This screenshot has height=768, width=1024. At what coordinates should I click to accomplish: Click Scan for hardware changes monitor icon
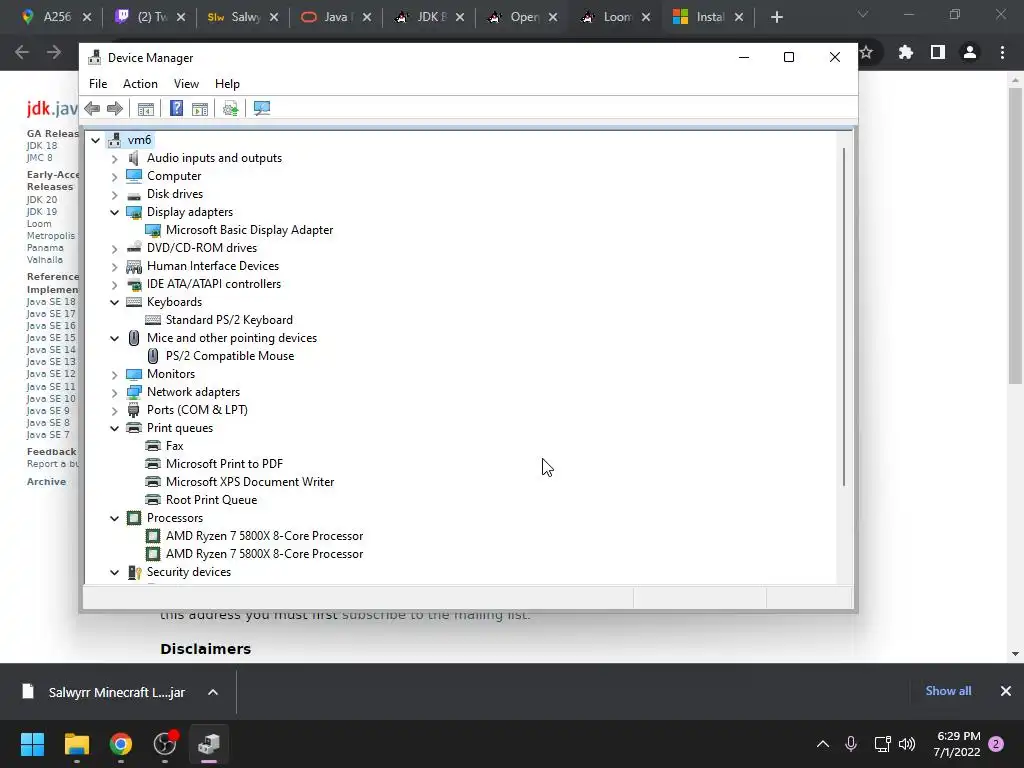[x=262, y=108]
